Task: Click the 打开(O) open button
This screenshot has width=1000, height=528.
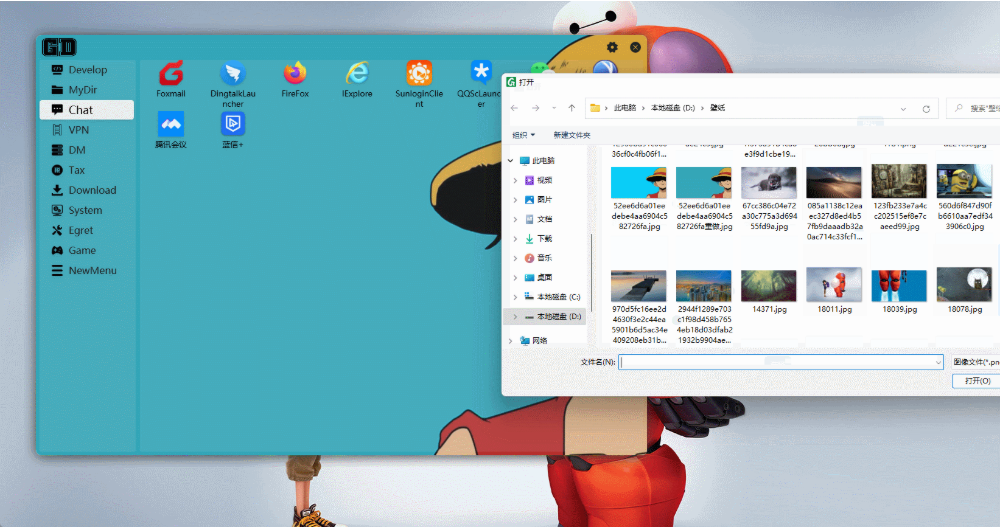Action: (977, 381)
